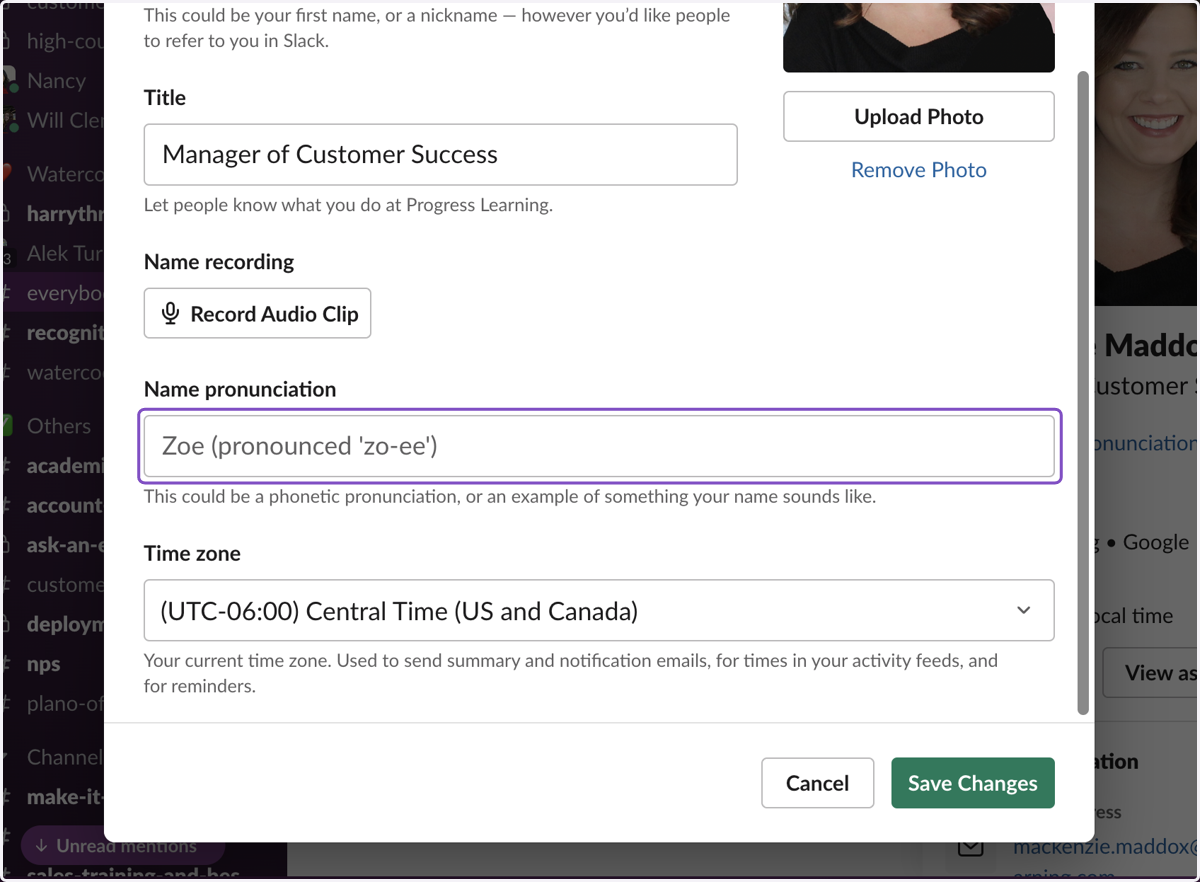1200x882 pixels.
Task: Click the Remove Photo link
Action: 919,170
